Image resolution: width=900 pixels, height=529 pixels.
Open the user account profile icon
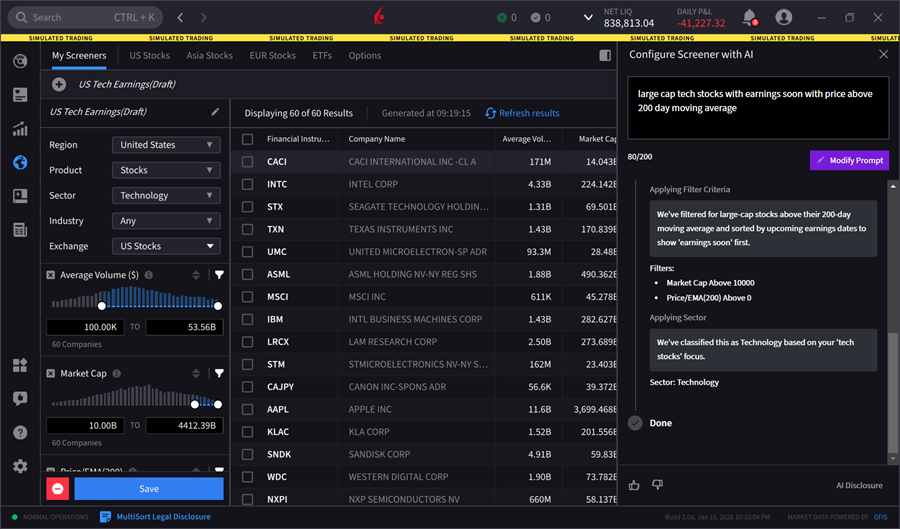tap(783, 17)
